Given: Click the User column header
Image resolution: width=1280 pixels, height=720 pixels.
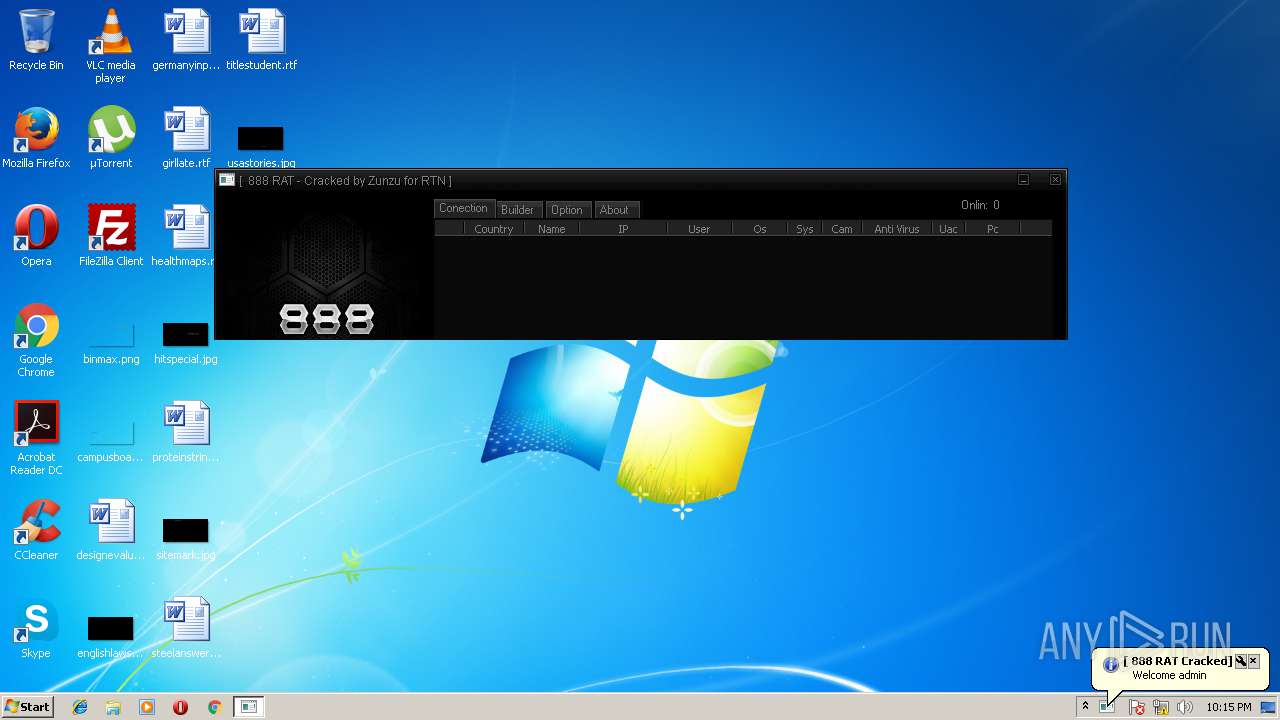Looking at the screenshot, I should pos(699,229).
